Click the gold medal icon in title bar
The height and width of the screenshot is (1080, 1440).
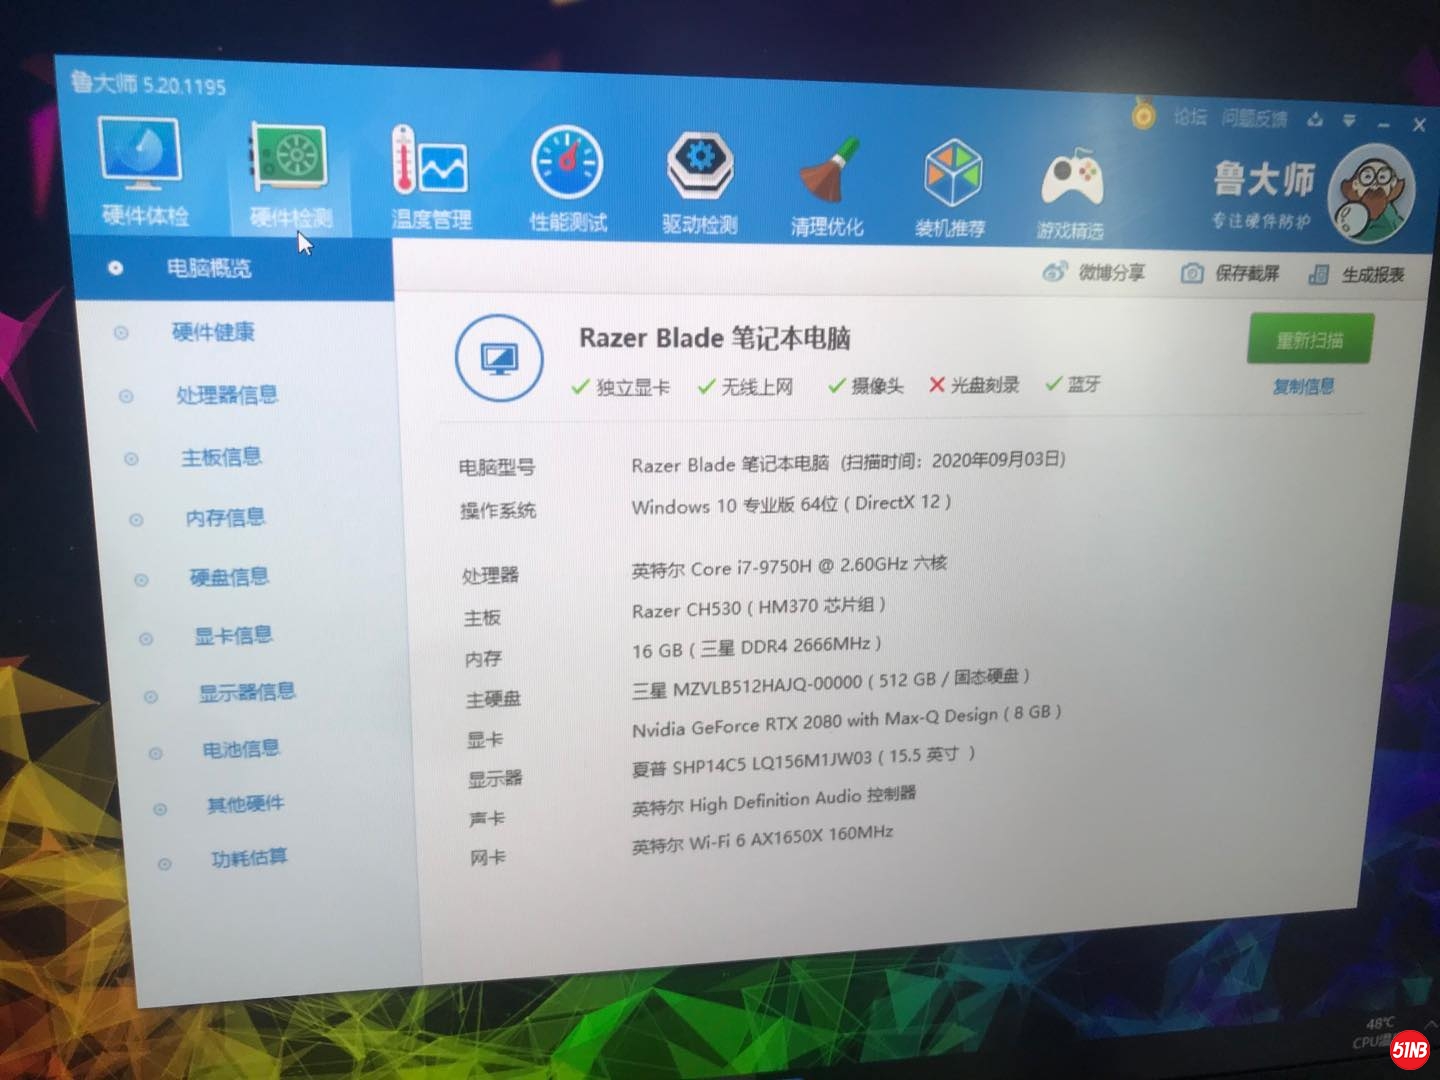tap(1143, 116)
